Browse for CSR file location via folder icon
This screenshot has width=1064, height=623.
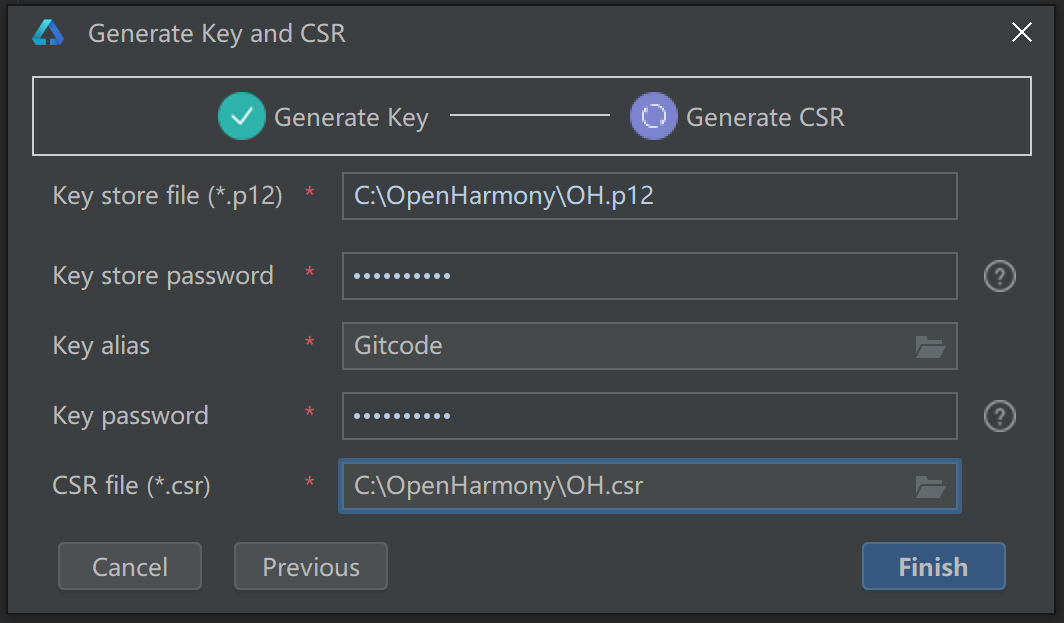(930, 487)
